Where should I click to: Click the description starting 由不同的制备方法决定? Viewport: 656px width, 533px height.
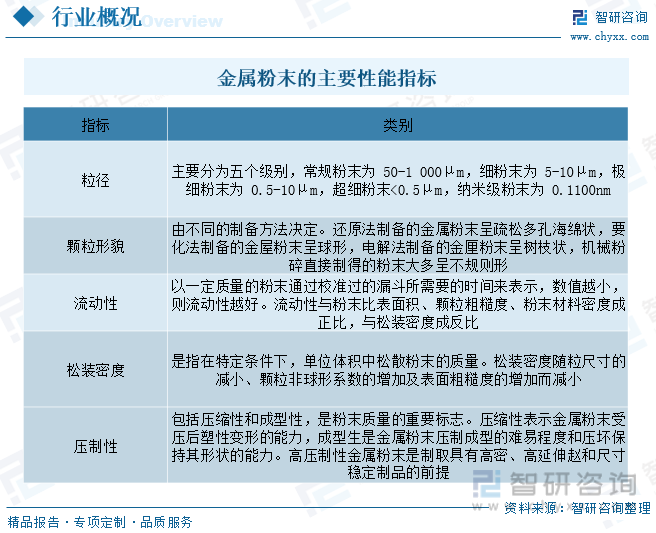click(x=398, y=246)
